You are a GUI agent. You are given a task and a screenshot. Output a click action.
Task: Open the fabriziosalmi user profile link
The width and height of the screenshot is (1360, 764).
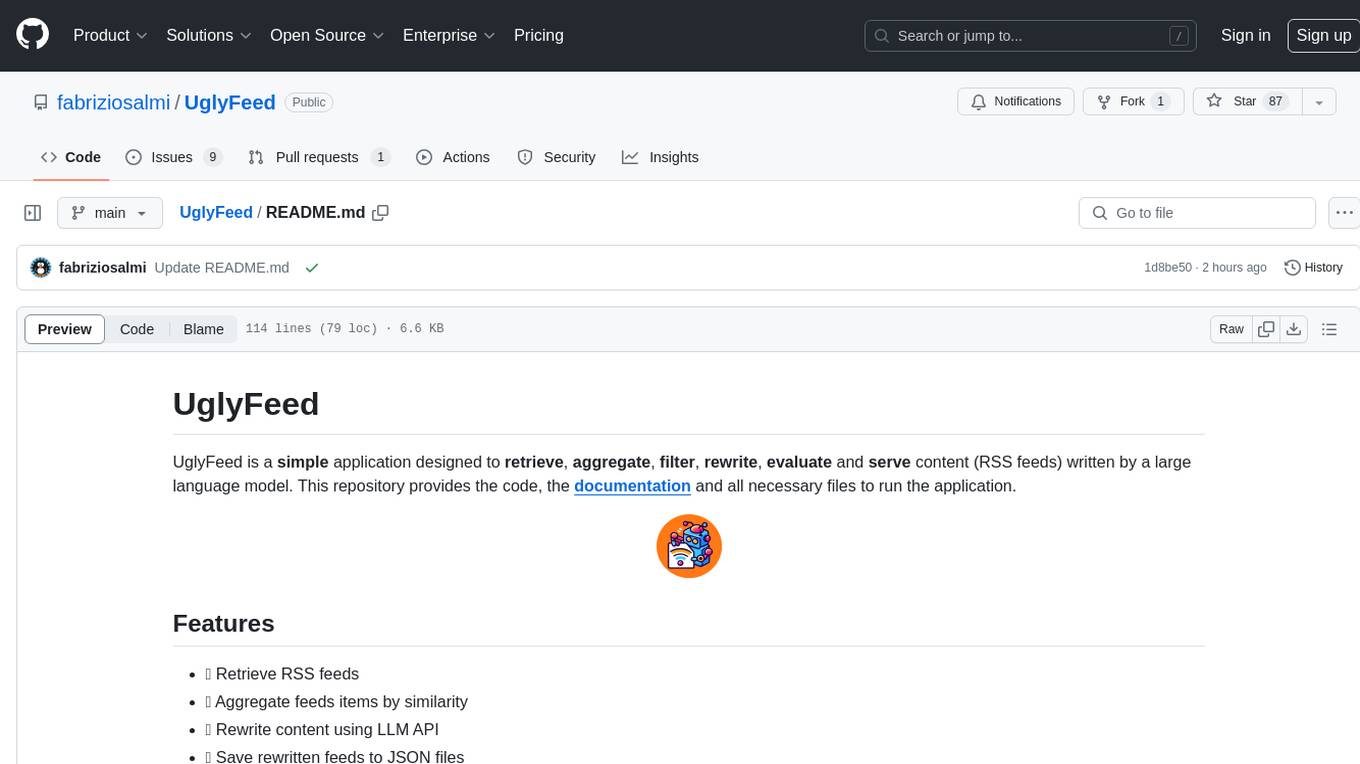tap(113, 102)
